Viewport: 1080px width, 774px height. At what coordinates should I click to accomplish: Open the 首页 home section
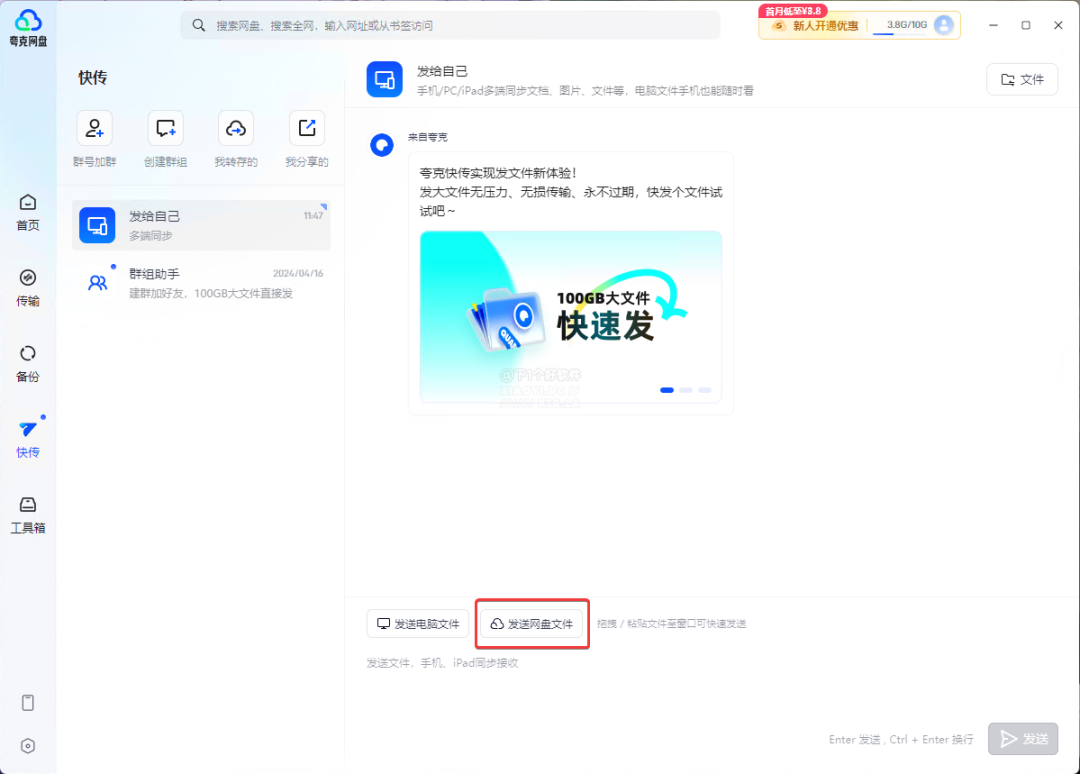[28, 212]
